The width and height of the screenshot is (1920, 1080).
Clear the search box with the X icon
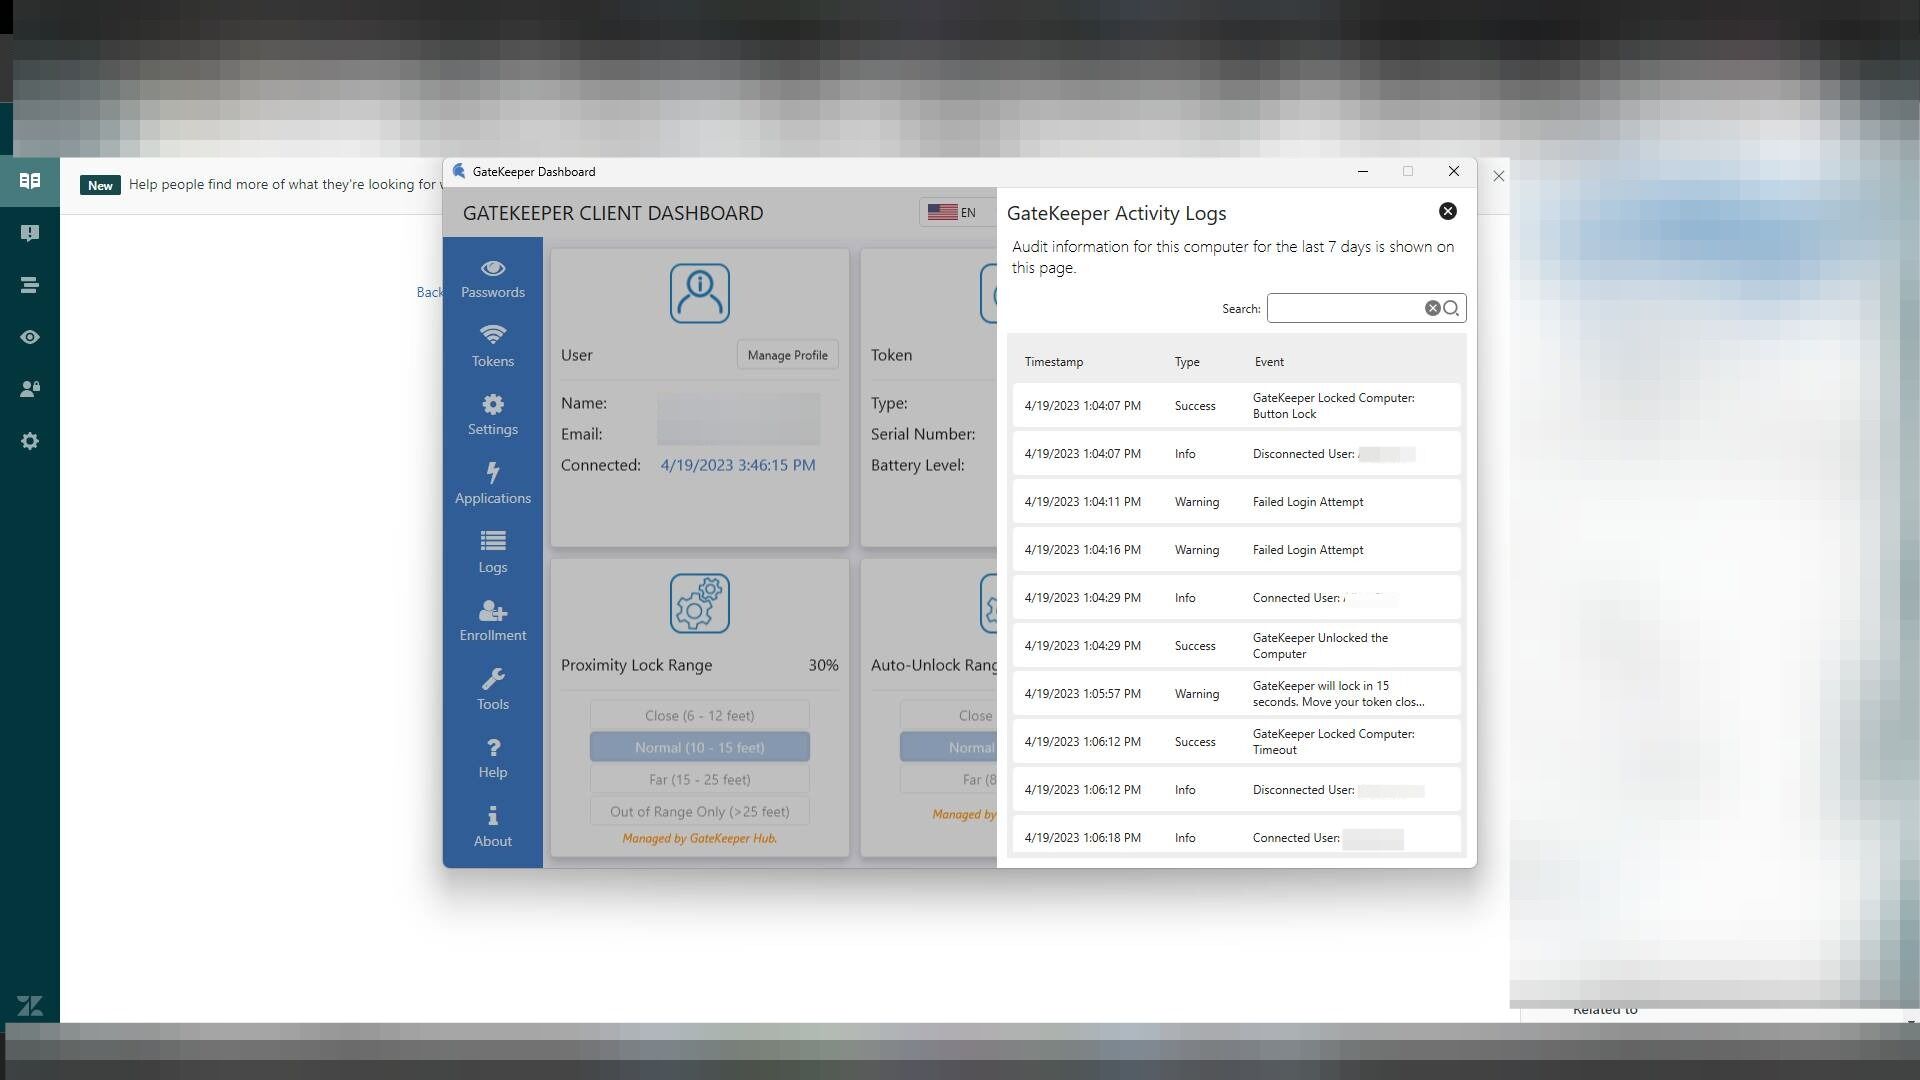point(1433,307)
